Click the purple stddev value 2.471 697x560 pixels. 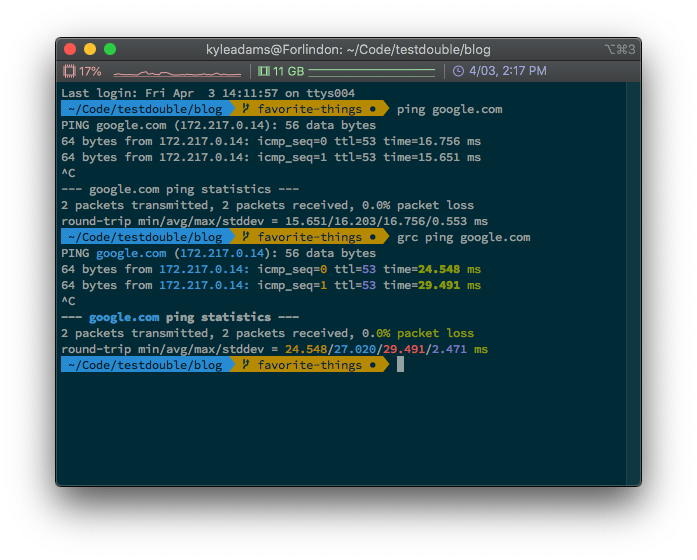pyautogui.click(x=449, y=349)
